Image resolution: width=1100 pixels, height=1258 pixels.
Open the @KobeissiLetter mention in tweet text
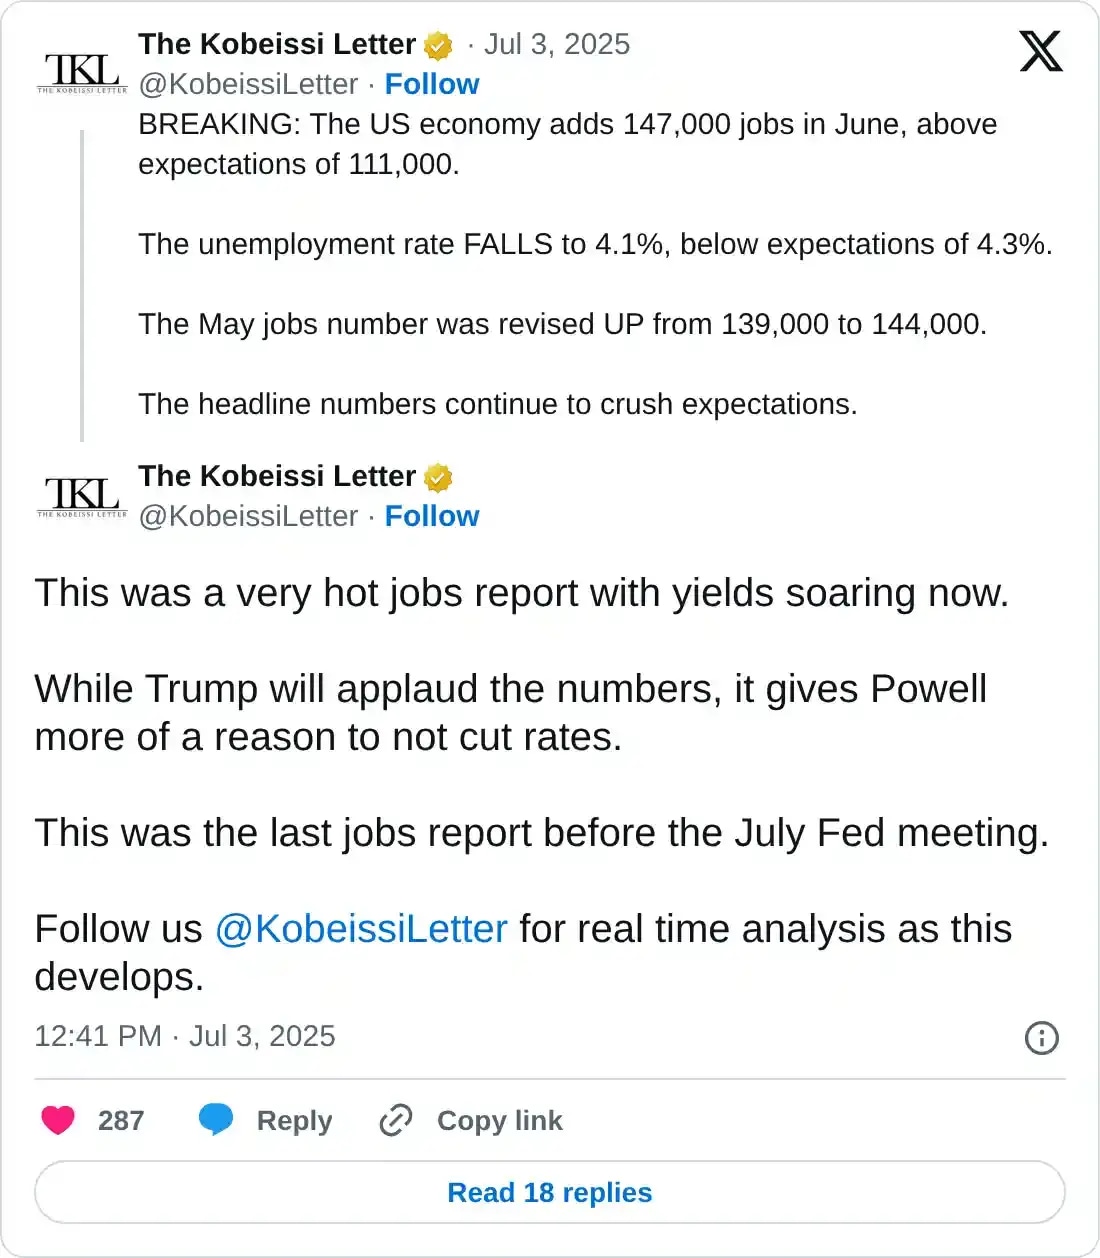click(361, 929)
